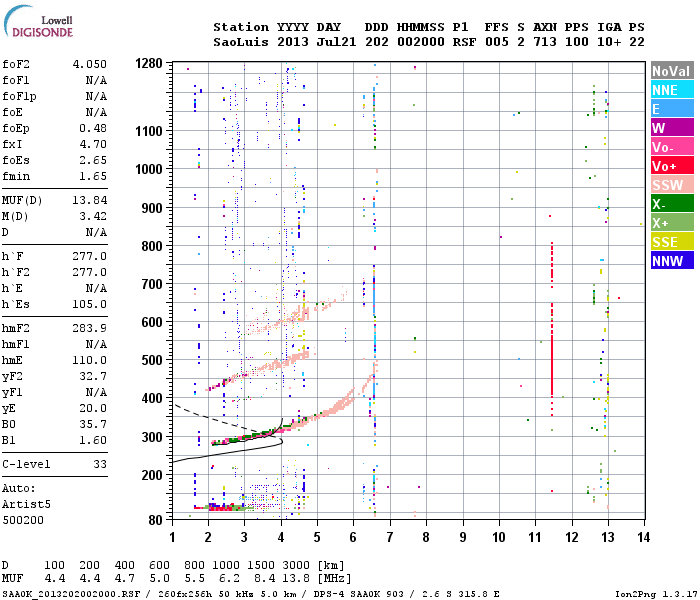
Task: Click the 4 MHz x-axis label
Action: [281, 537]
